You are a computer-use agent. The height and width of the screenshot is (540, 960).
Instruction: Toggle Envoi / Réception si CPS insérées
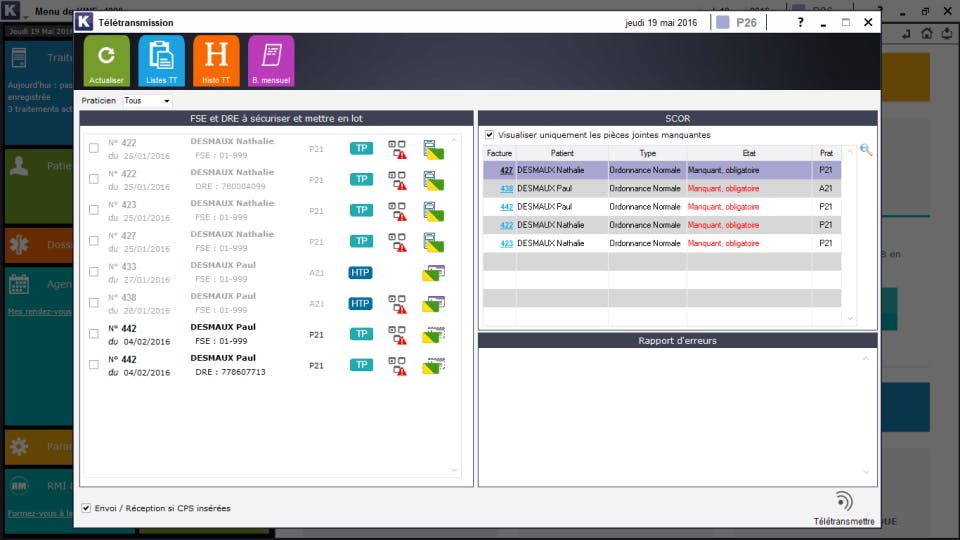tap(86, 508)
